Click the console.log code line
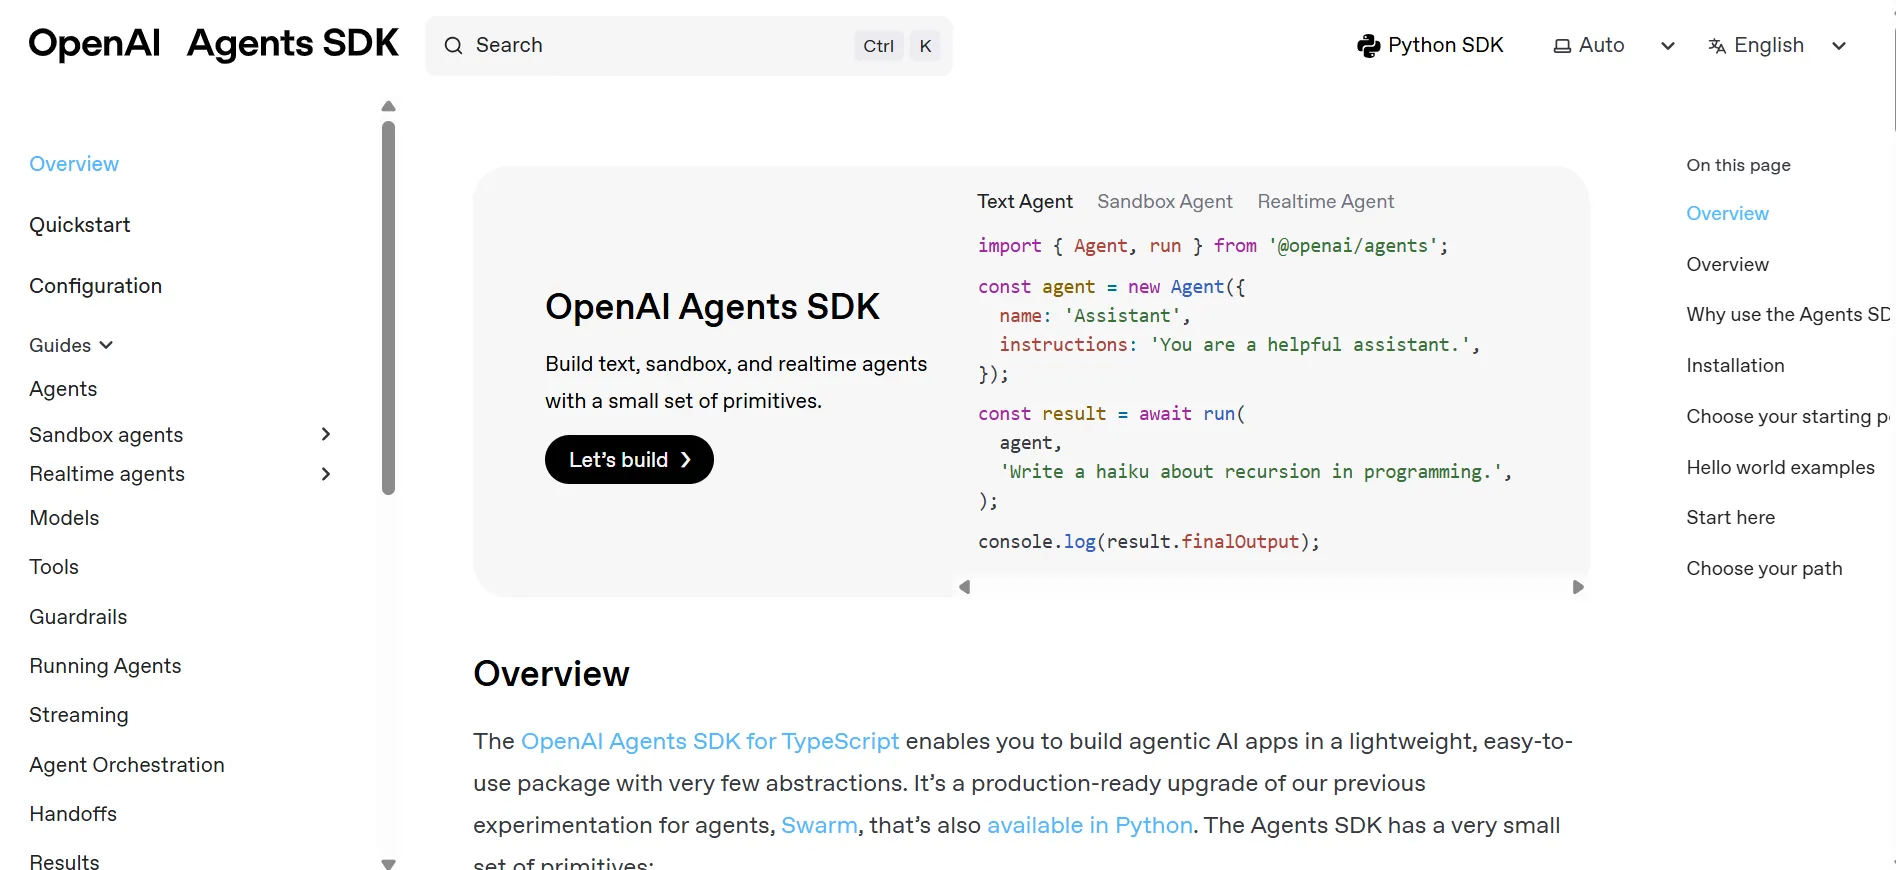The width and height of the screenshot is (1896, 870). coord(1149,541)
